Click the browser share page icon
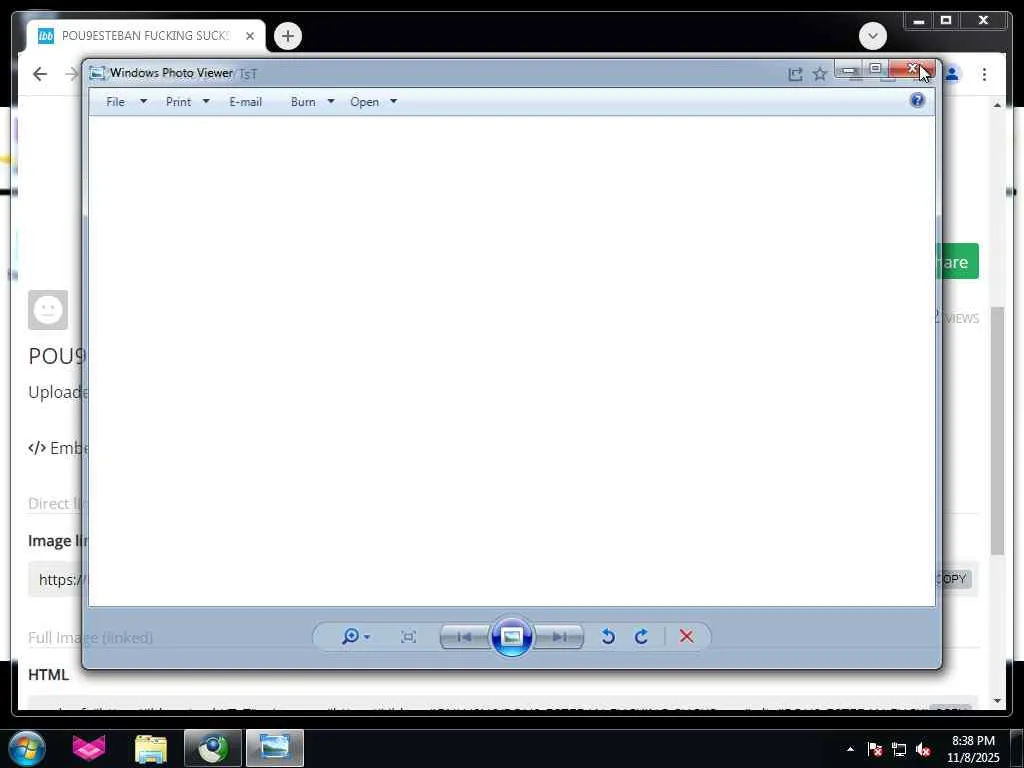Viewport: 1024px width, 768px height. coord(795,74)
